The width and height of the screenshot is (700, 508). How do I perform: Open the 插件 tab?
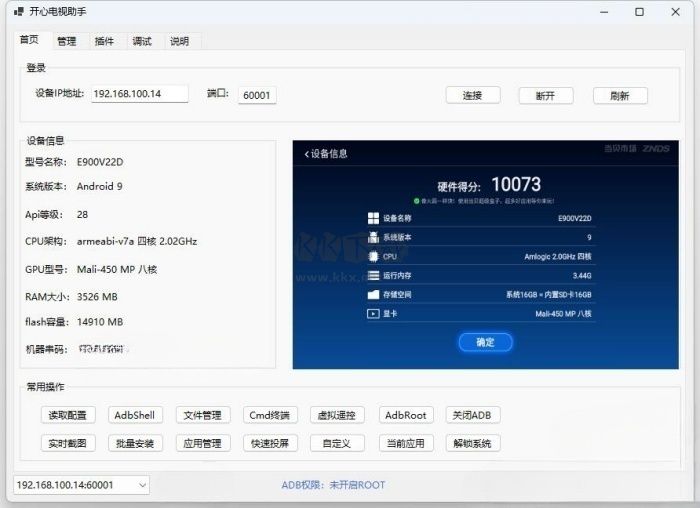104,42
